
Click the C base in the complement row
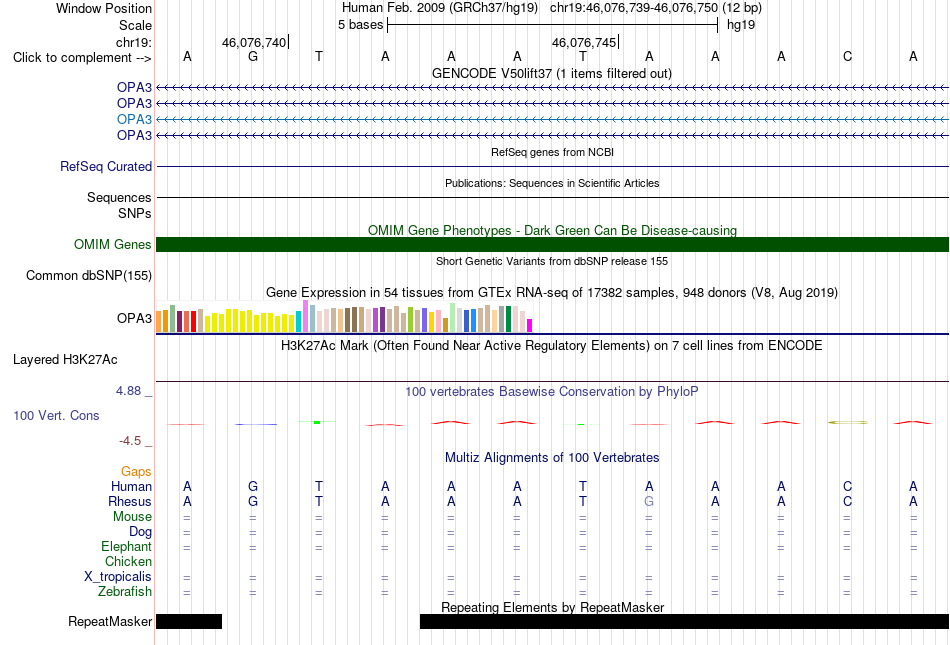pos(847,57)
